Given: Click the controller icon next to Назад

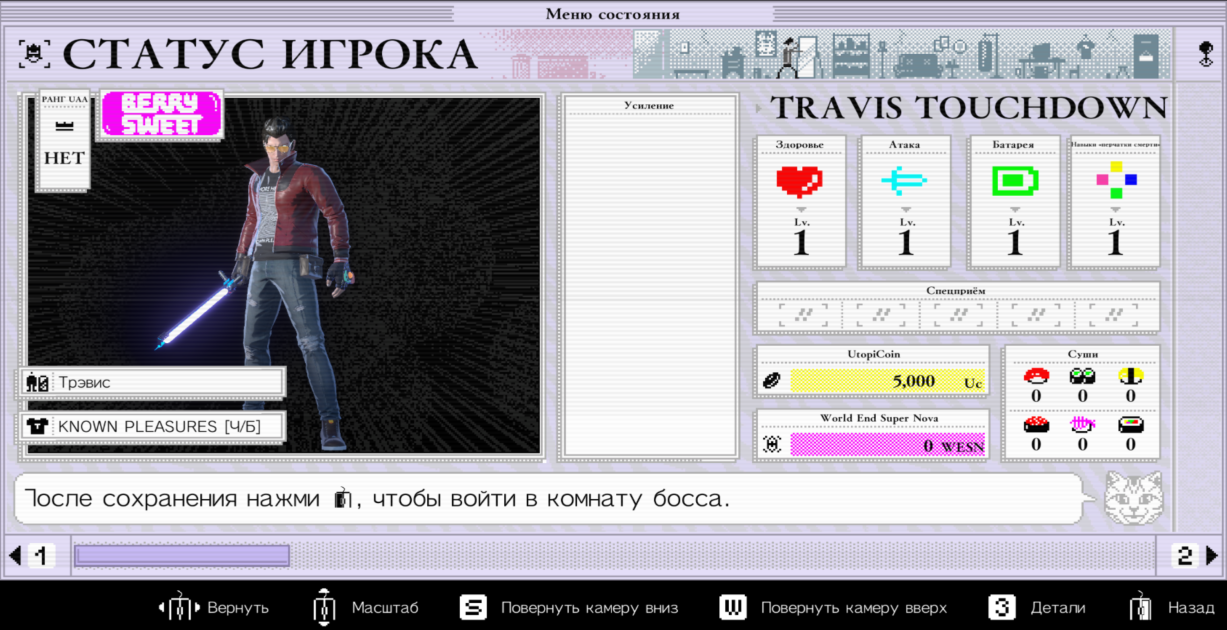Looking at the screenshot, I should click(1140, 607).
